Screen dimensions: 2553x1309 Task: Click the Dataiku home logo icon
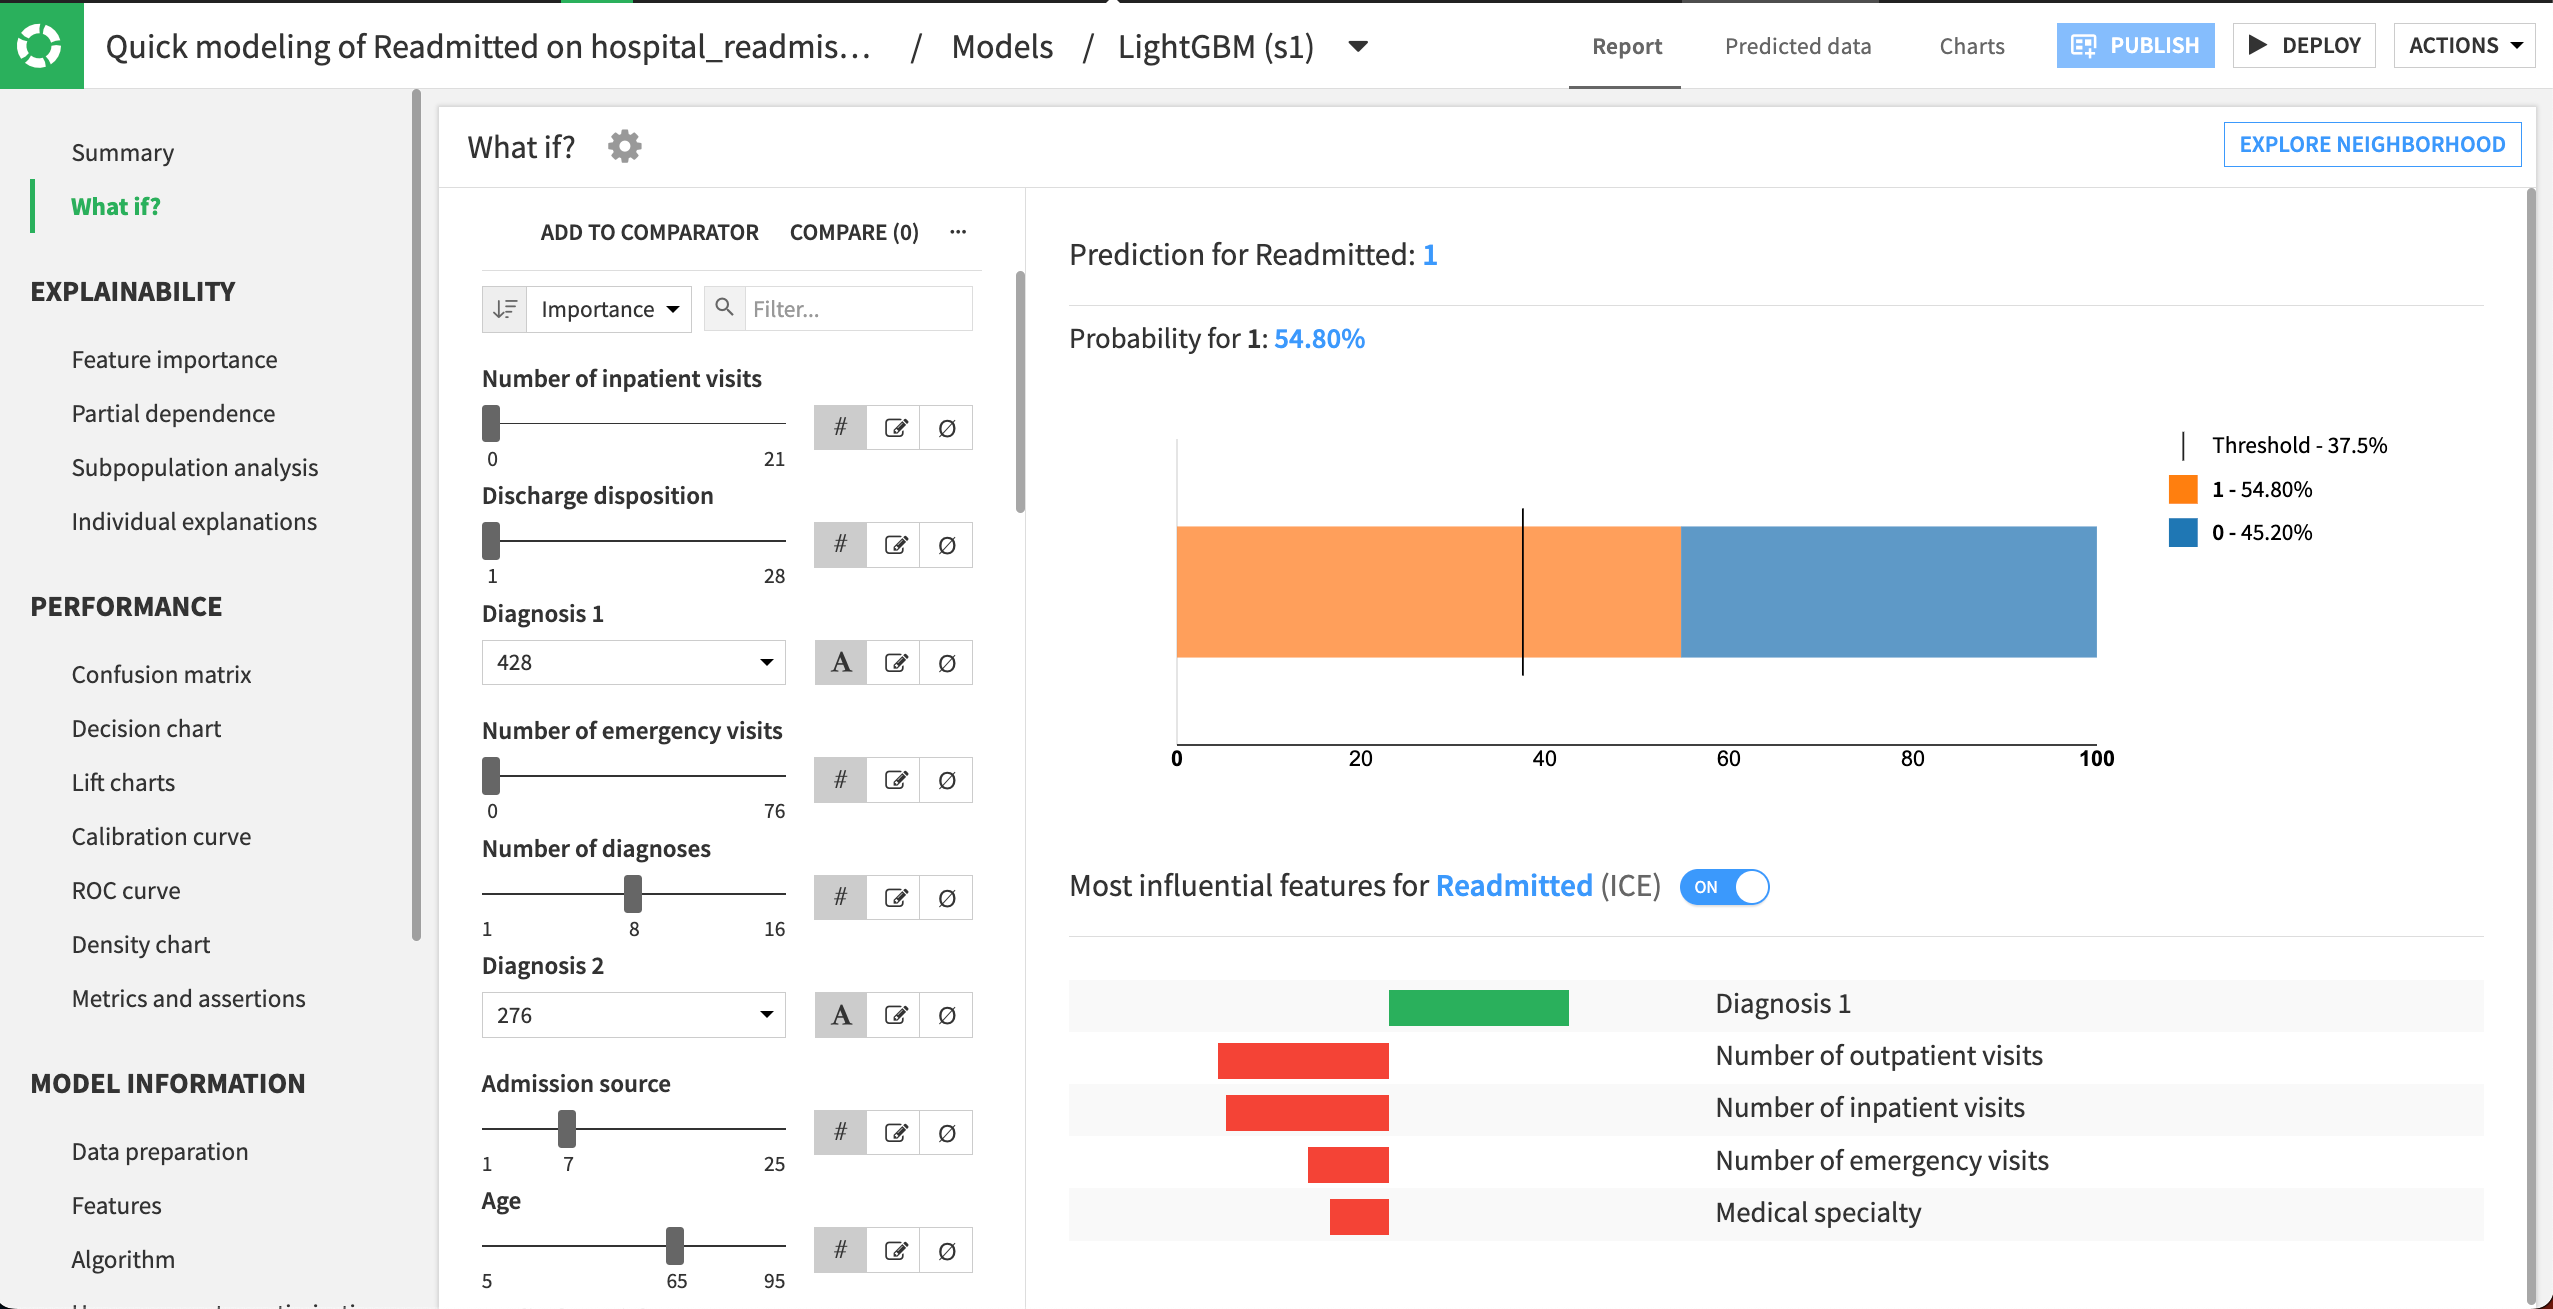click(x=40, y=45)
